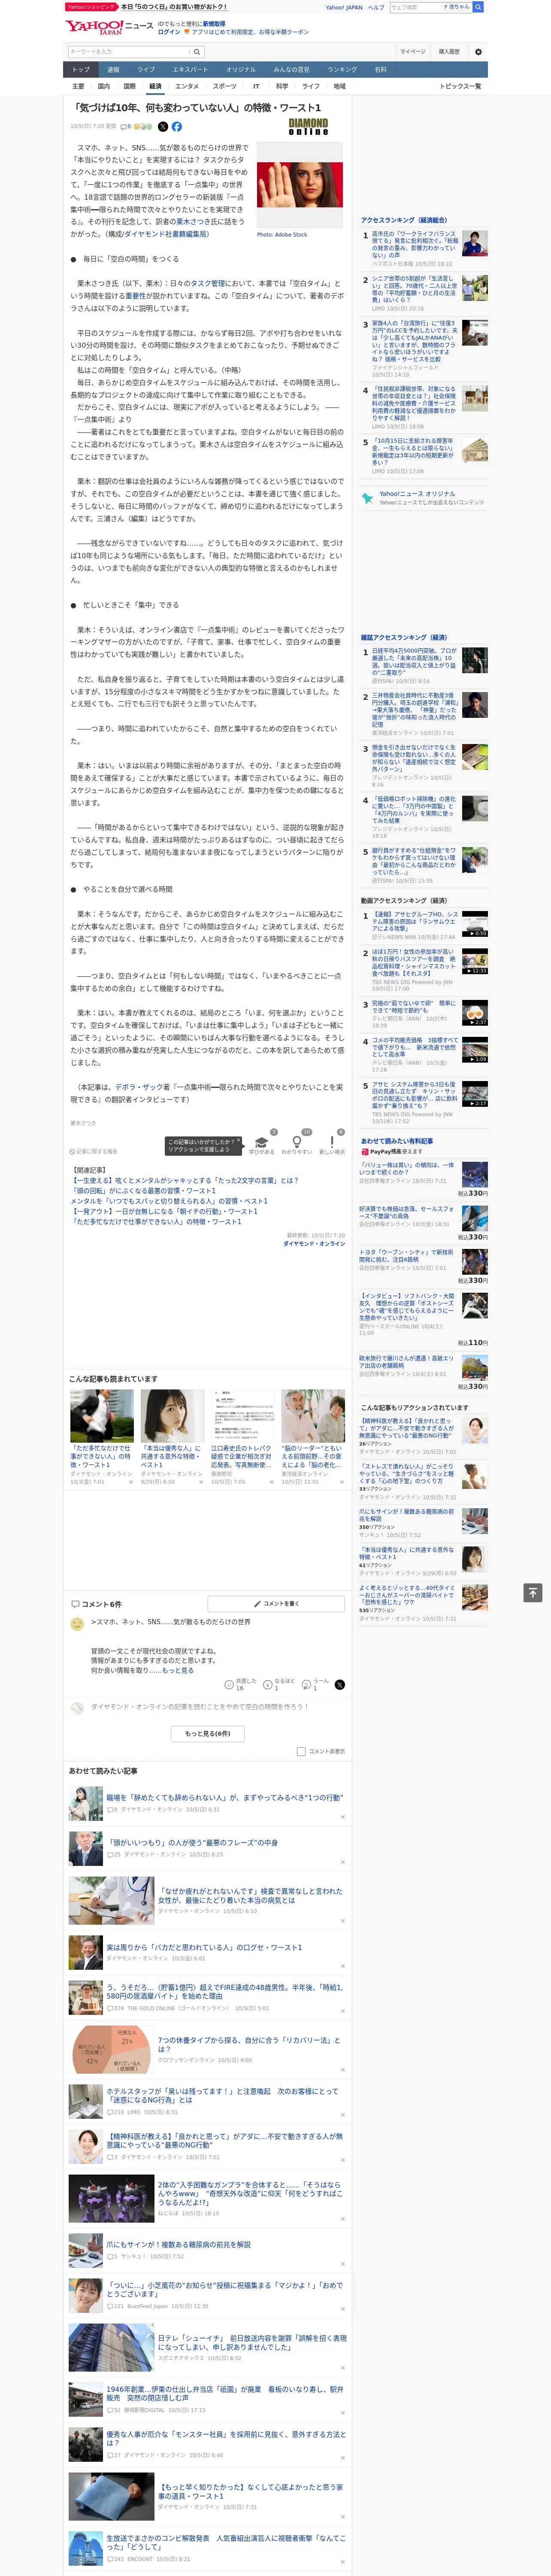The image size is (551, 2576).
Task: Toggle the コメント非表示 checkbox
Action: (301, 1752)
